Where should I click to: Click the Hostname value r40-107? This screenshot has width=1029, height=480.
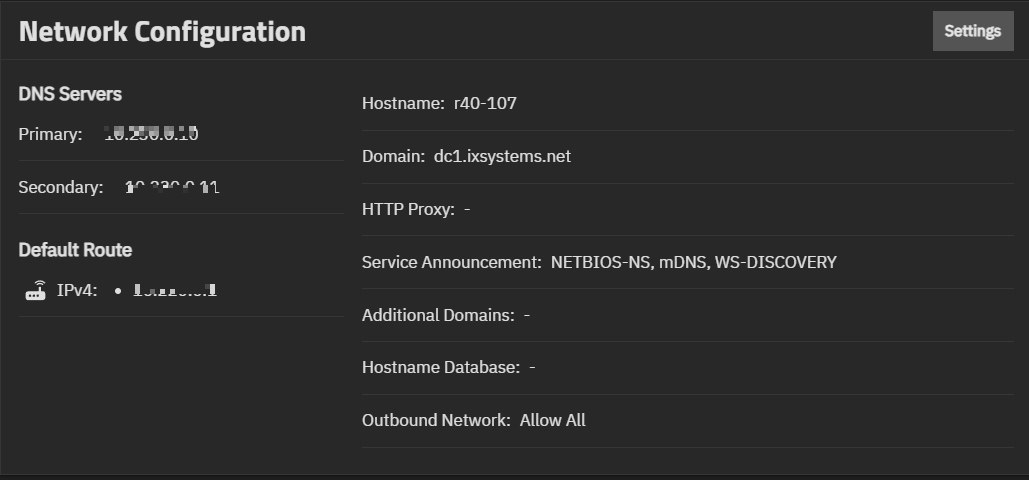pos(485,103)
